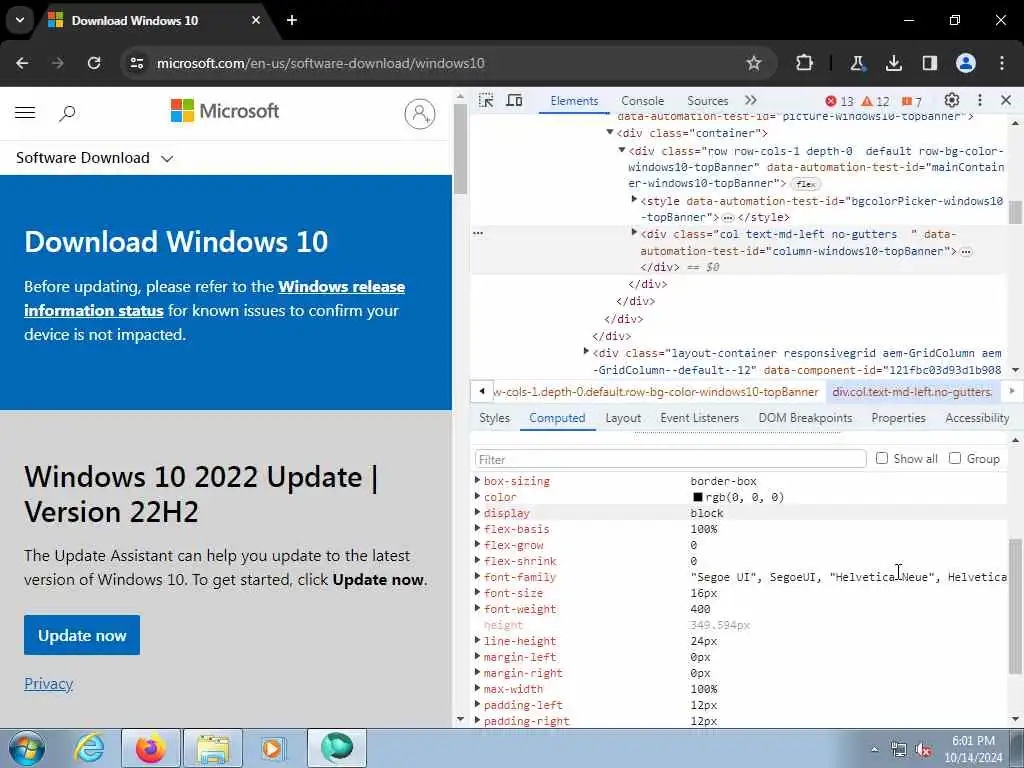Switch to DevTools Console tab

click(643, 101)
